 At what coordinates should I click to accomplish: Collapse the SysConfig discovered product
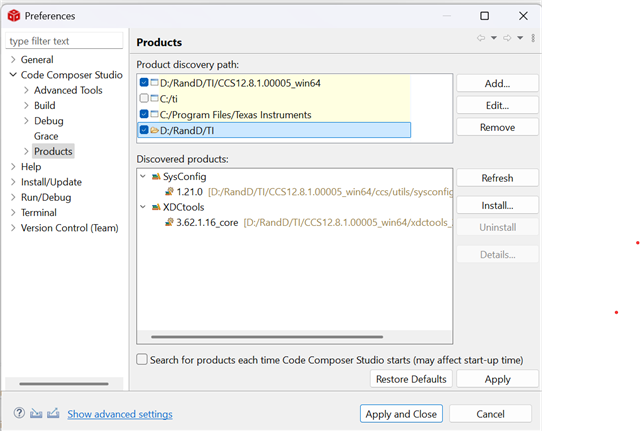pyautogui.click(x=143, y=176)
